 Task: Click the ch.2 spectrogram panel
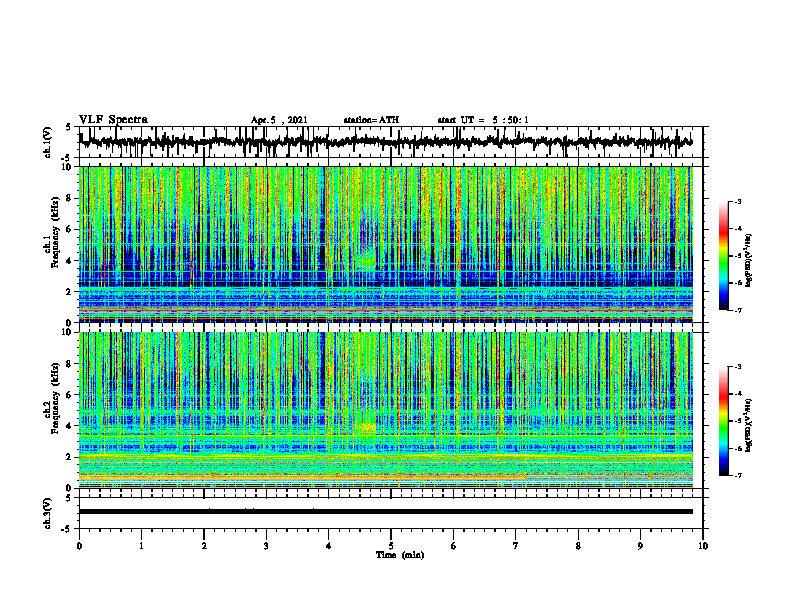(386, 410)
